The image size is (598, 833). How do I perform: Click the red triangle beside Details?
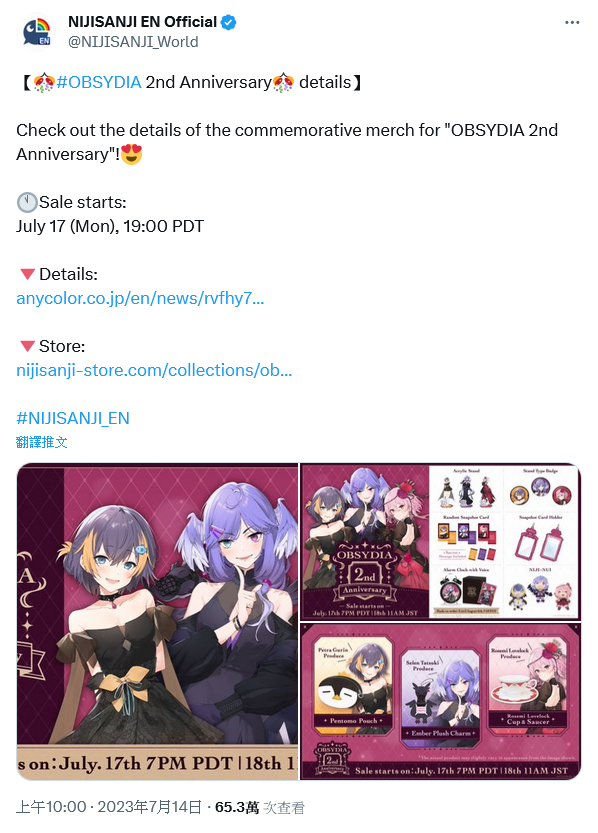(27, 274)
